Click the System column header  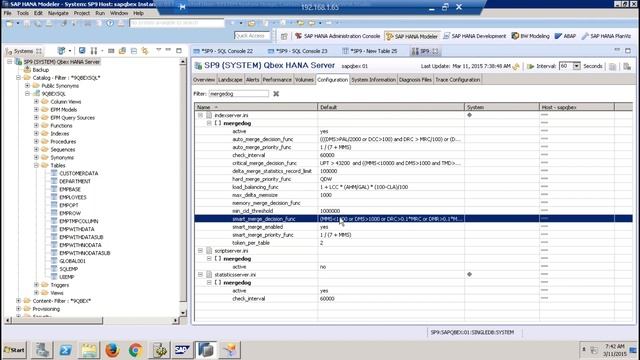click(502, 107)
